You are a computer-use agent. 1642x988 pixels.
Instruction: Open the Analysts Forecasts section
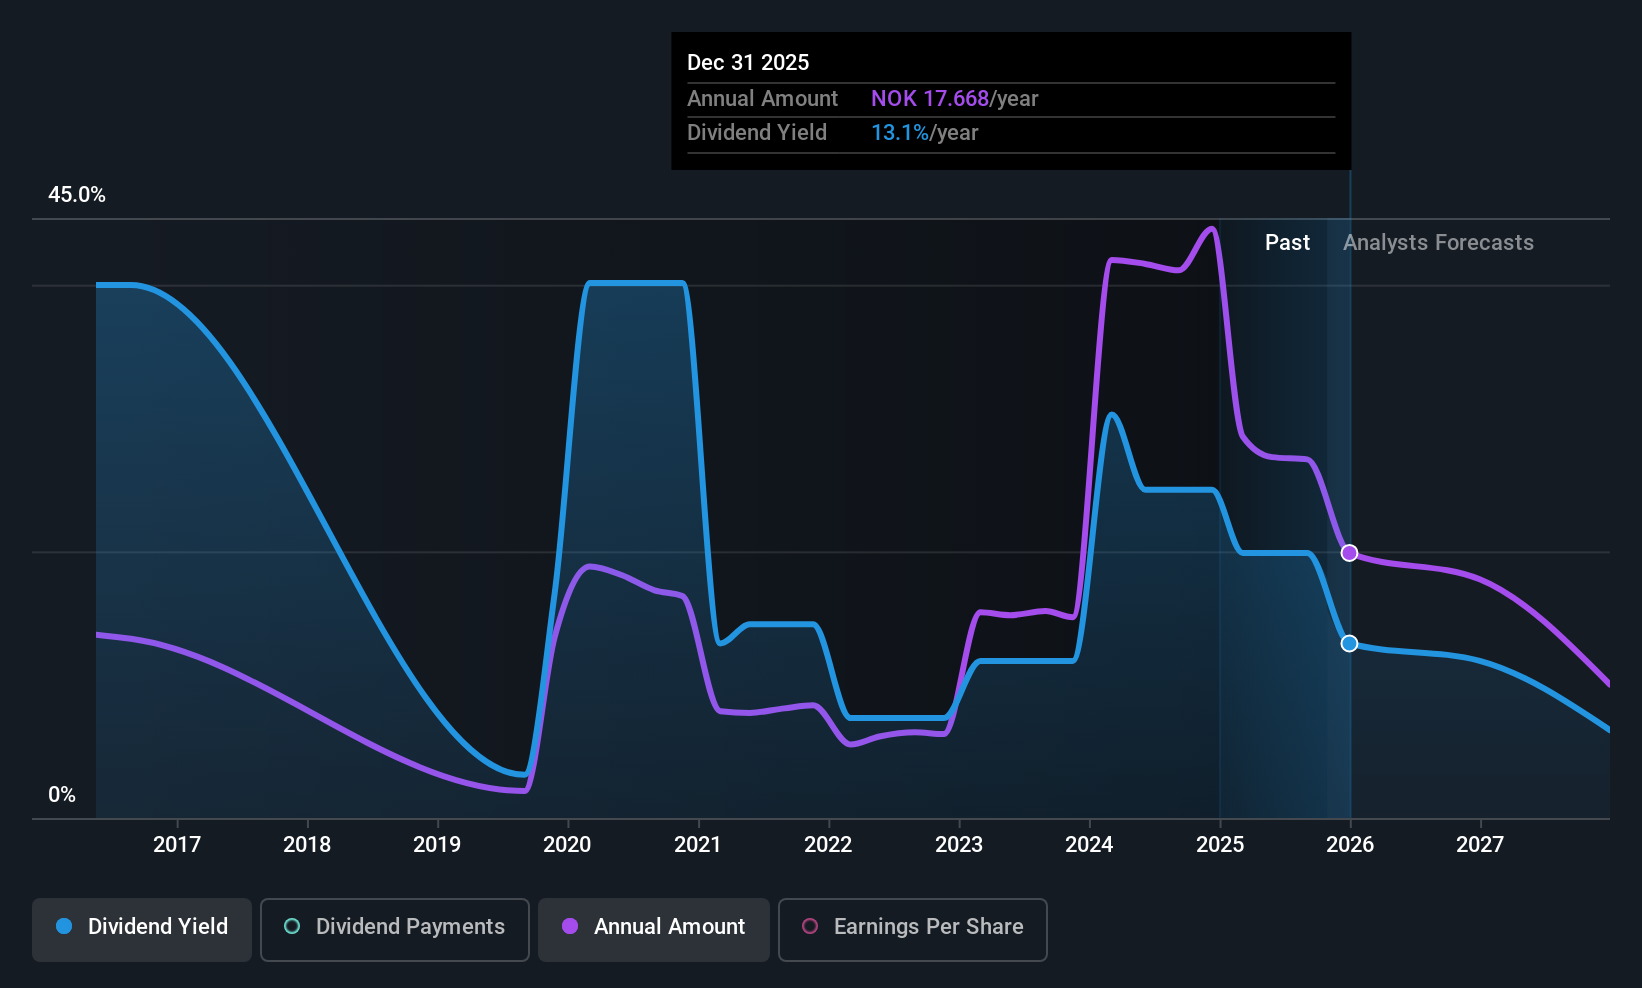coord(1438,242)
